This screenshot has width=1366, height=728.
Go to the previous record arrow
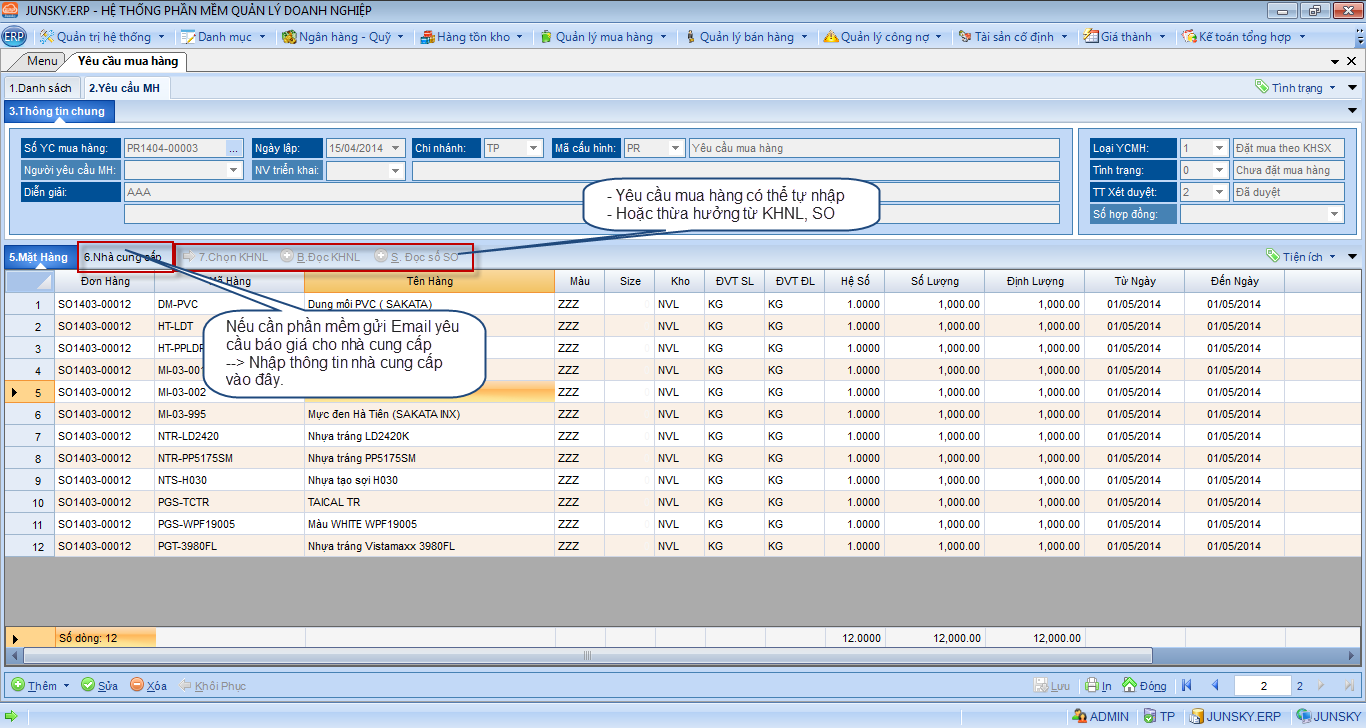1215,685
